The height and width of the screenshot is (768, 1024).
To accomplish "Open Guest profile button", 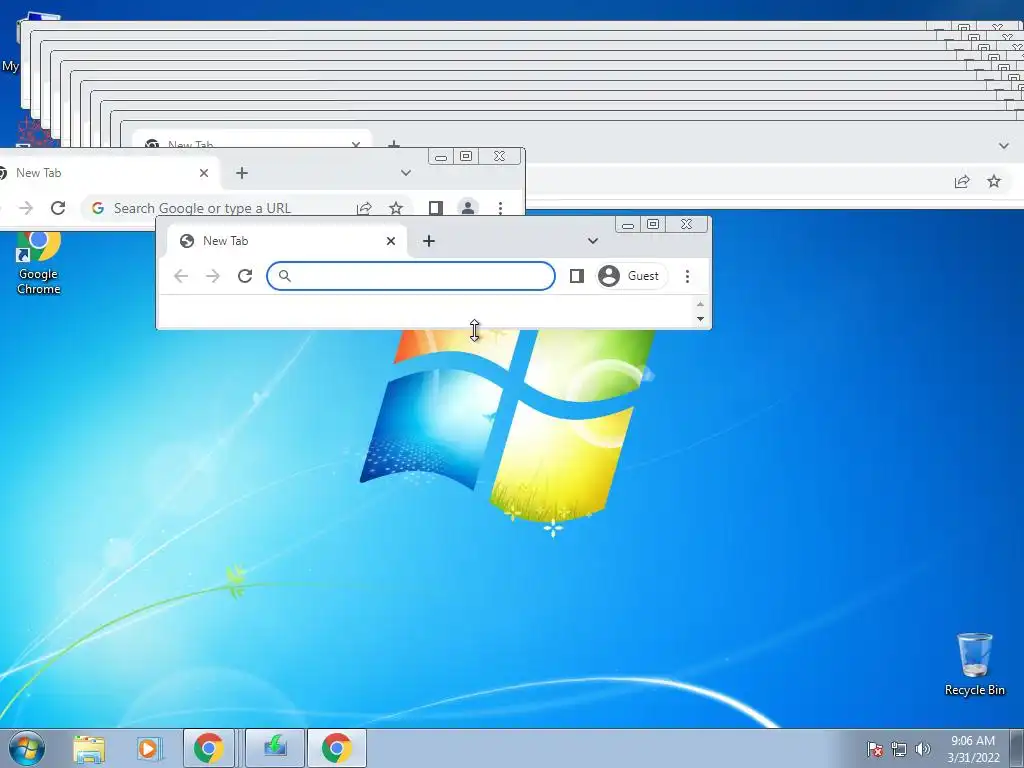I will click(x=632, y=276).
